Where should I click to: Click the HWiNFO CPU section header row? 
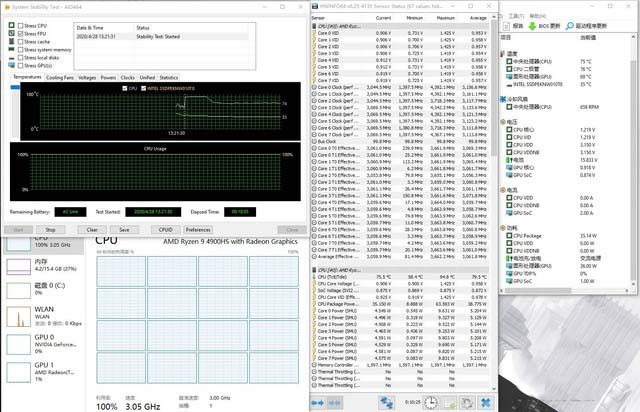tap(400, 26)
